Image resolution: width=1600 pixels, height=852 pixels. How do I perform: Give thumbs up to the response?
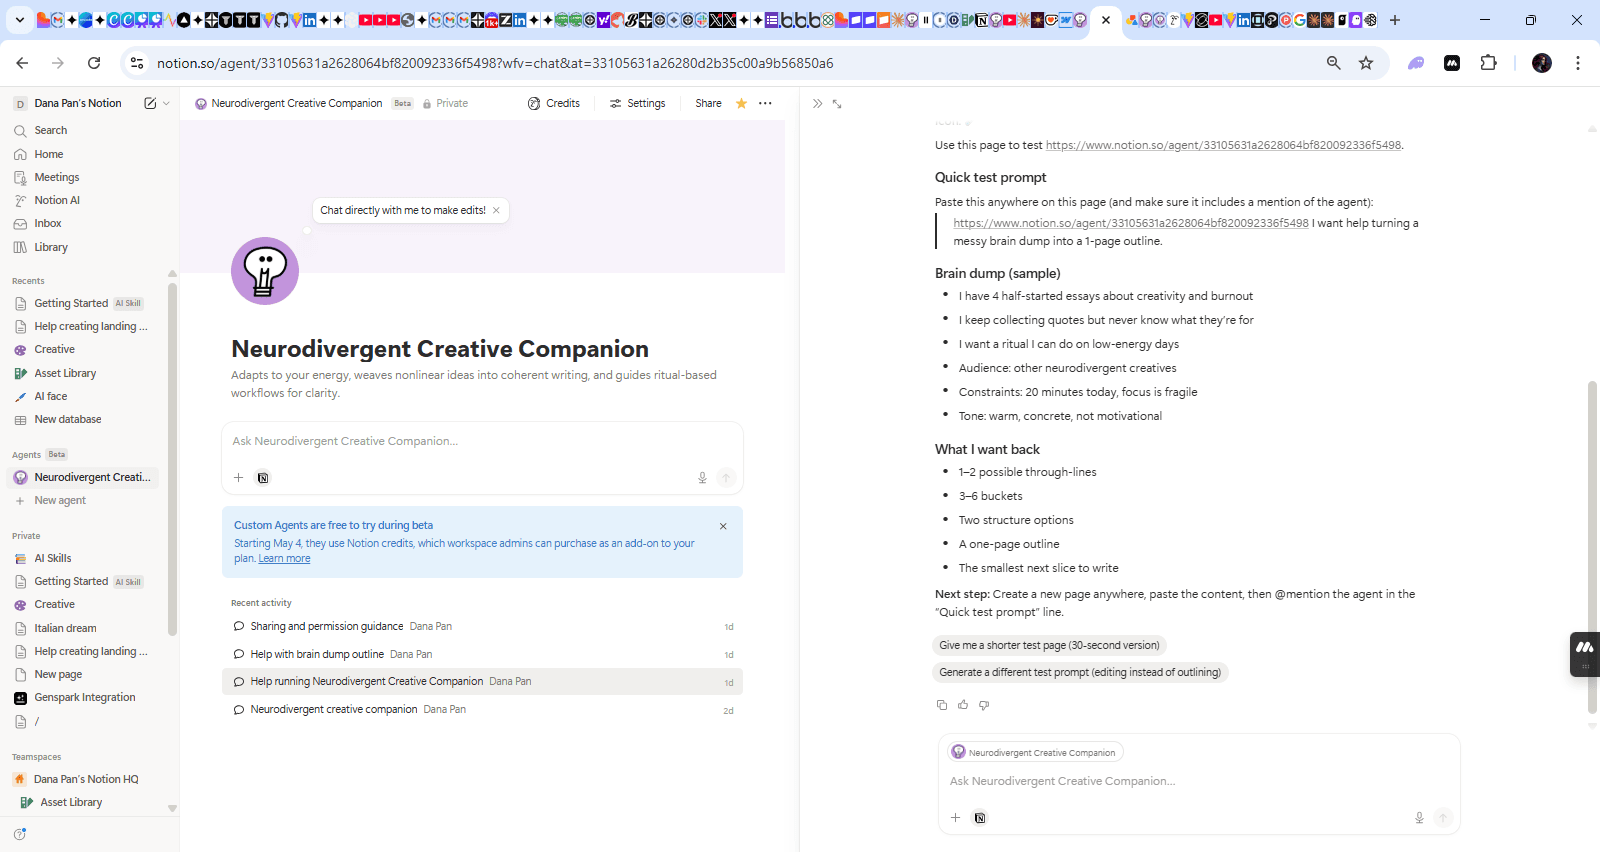(963, 705)
